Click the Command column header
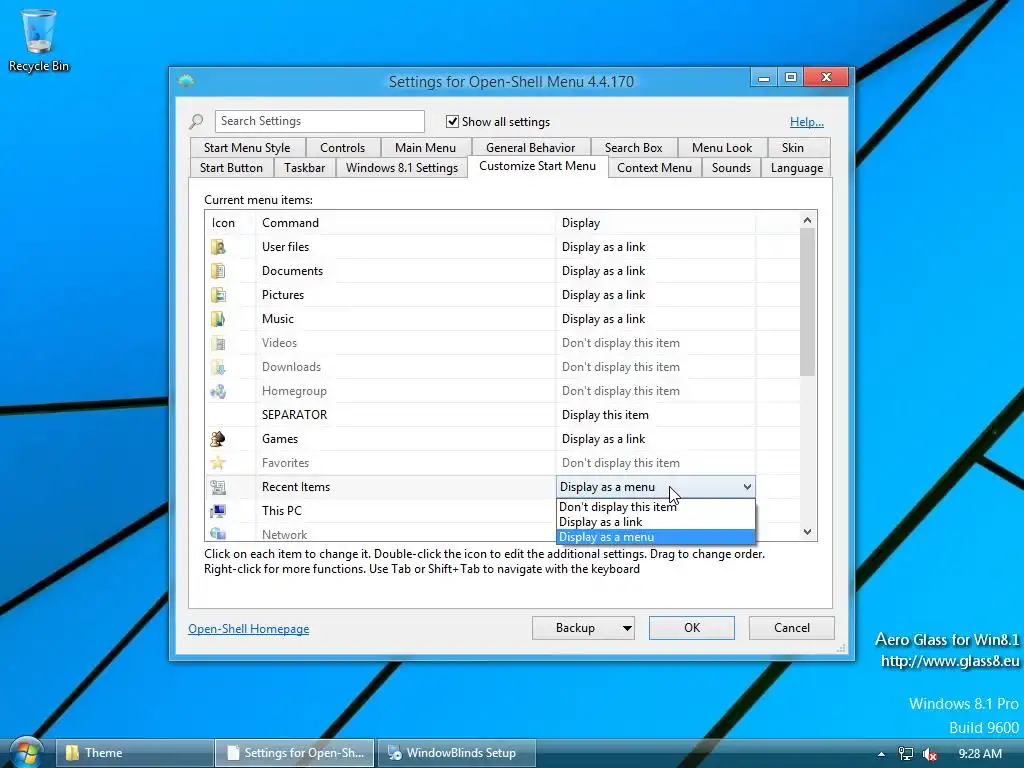The image size is (1024, 768). [x=405, y=223]
